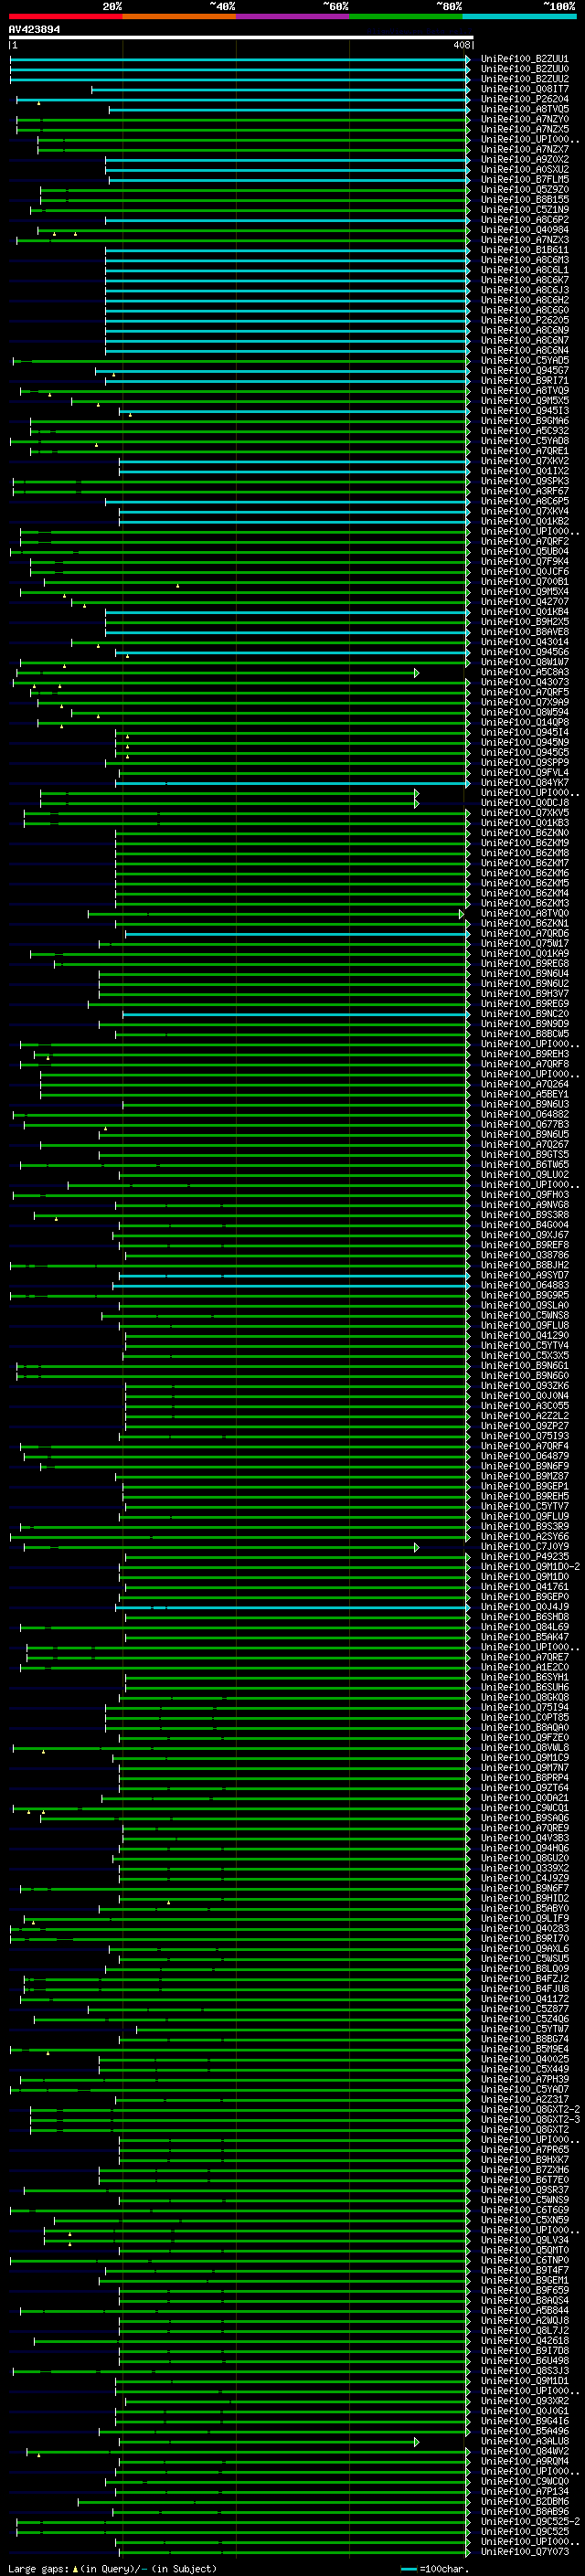Click the green alignment bar for UniRef100_A7NZX3
This screenshot has width=585, height=2576.
pyautogui.click(x=243, y=240)
